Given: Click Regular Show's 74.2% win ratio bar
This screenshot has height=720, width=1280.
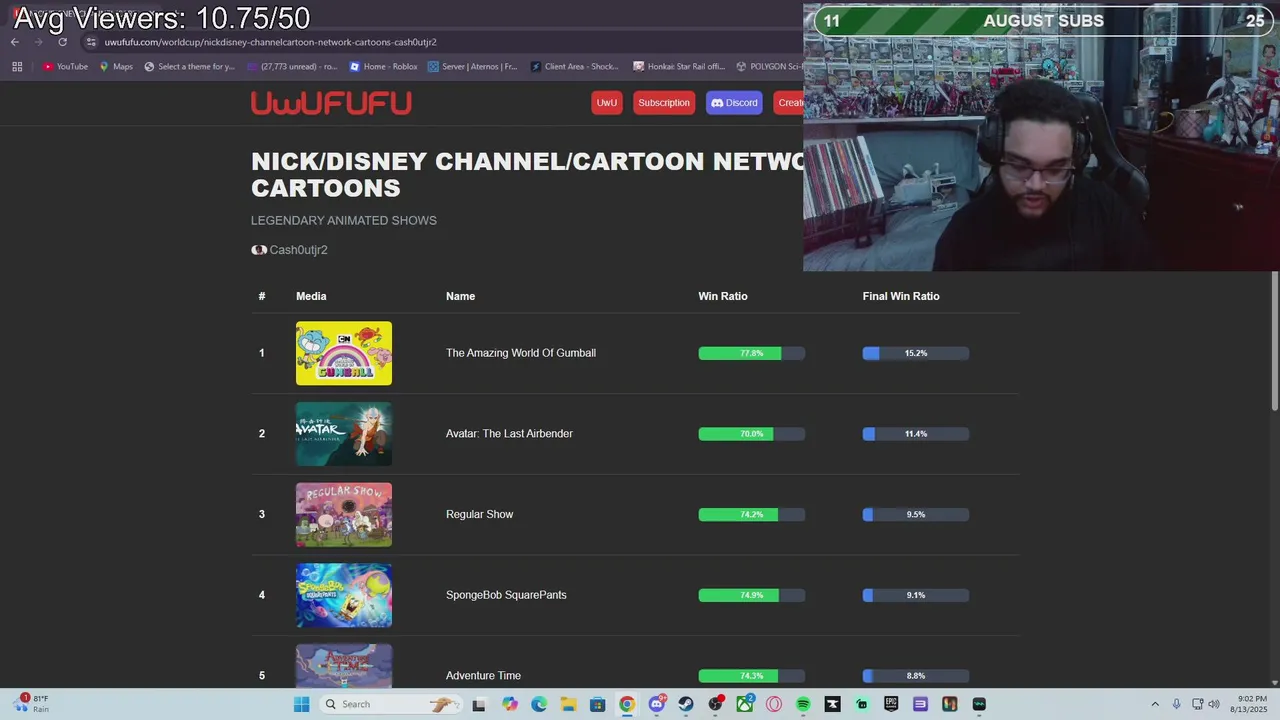Looking at the screenshot, I should (x=752, y=514).
